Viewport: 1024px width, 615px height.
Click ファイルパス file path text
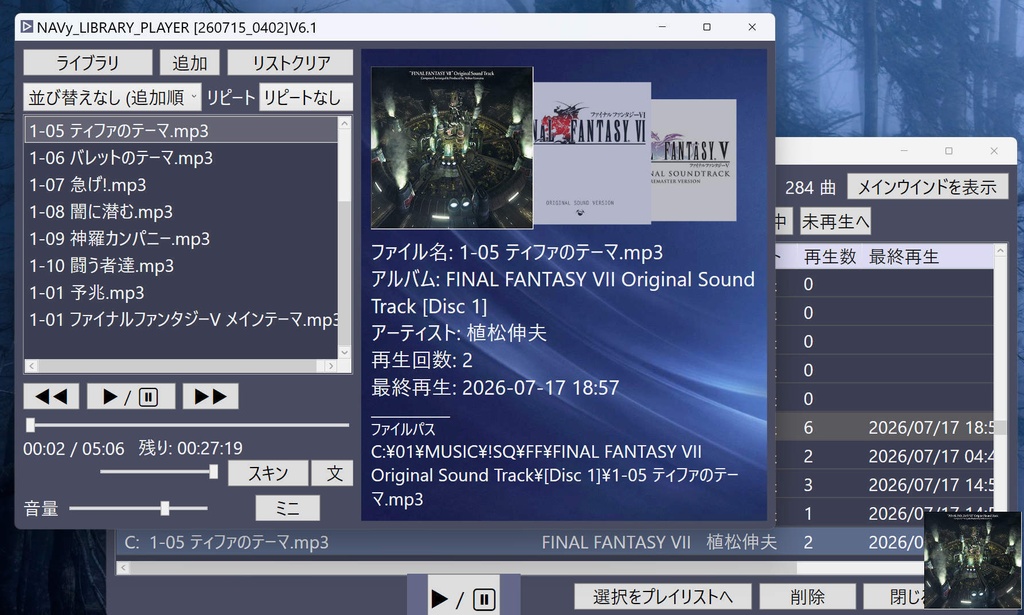(x=403, y=429)
